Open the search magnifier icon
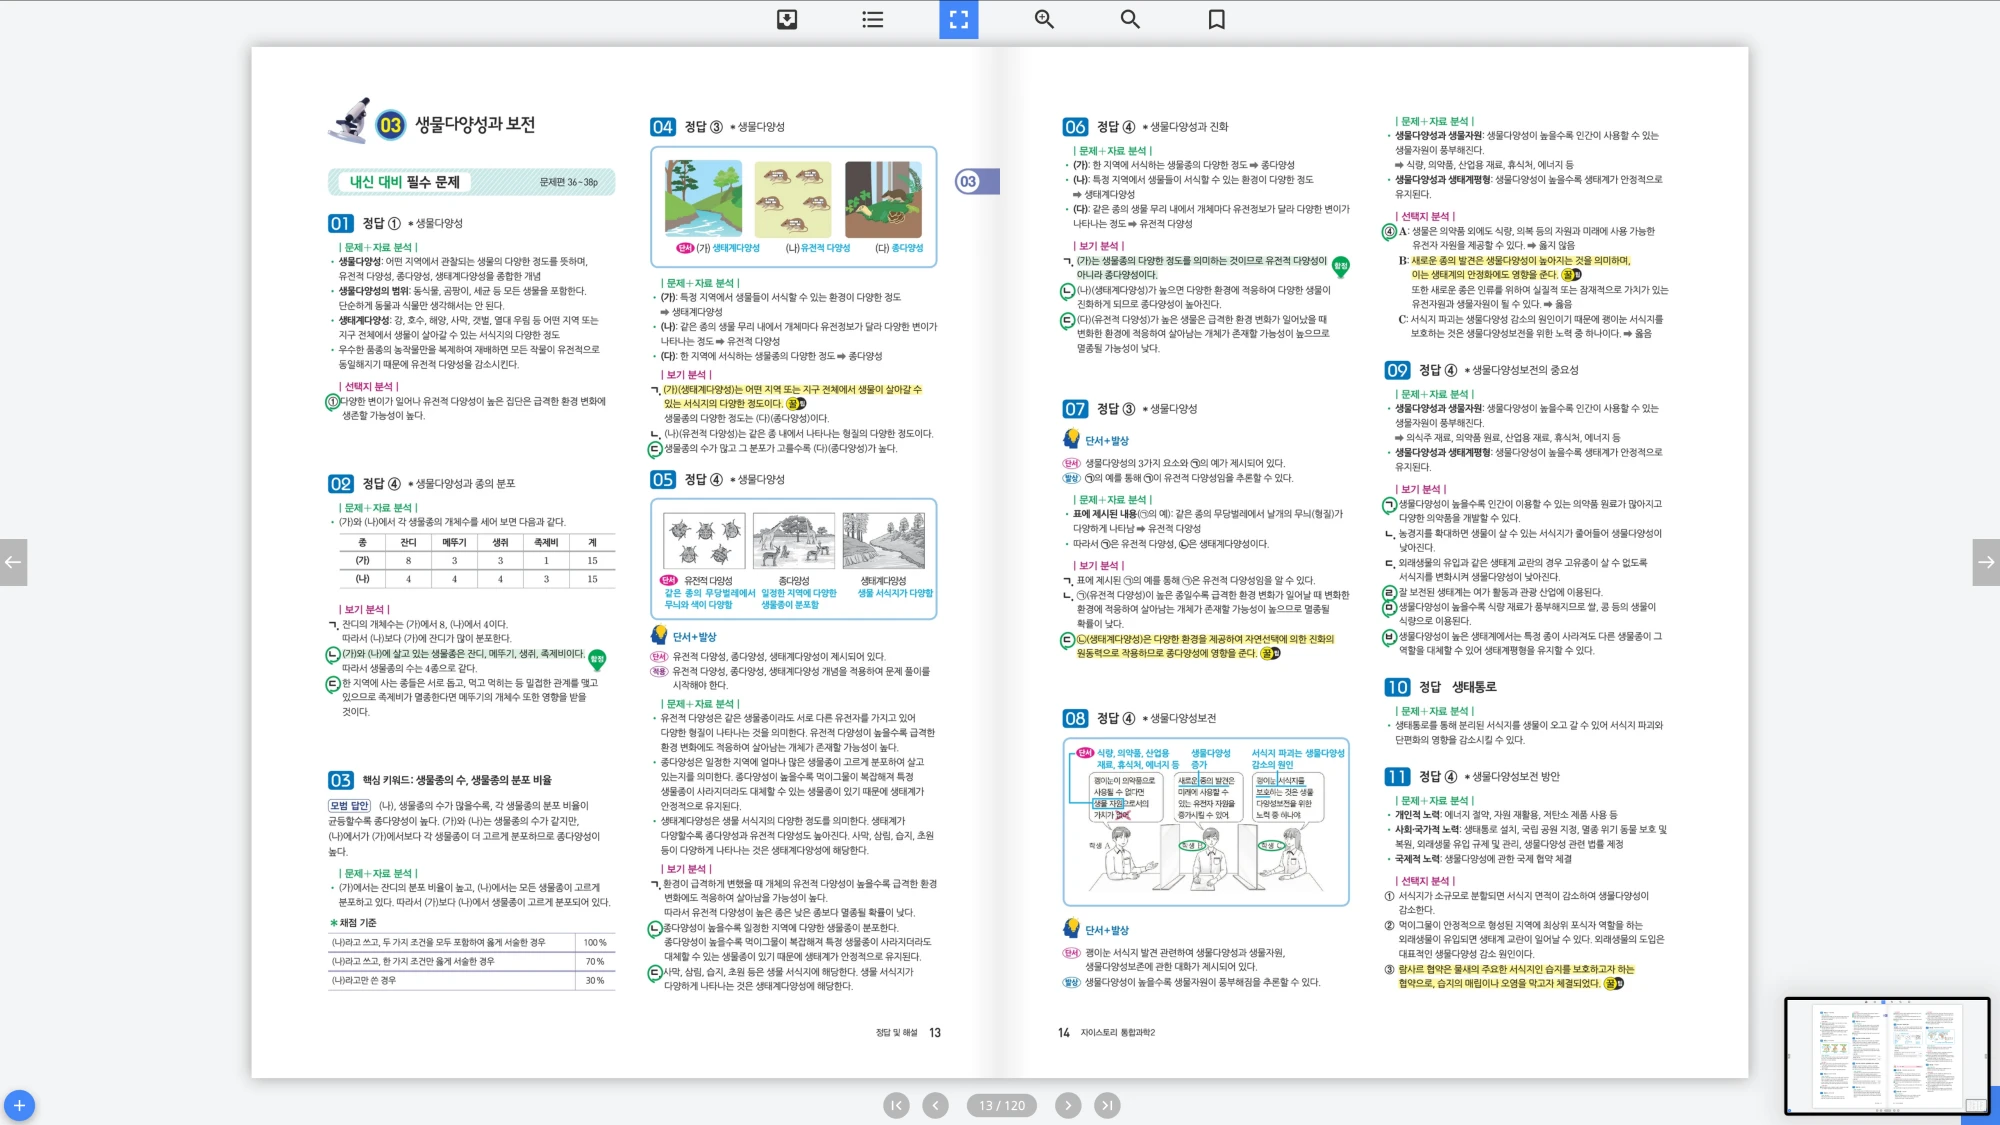 (x=1130, y=19)
